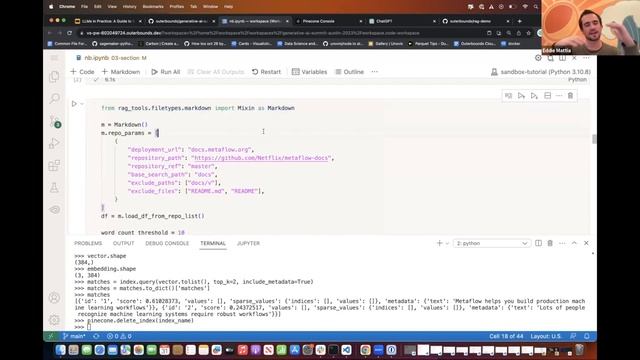This screenshot has height=360, width=640.
Task: Split the cell icon
Action: coord(547,96)
